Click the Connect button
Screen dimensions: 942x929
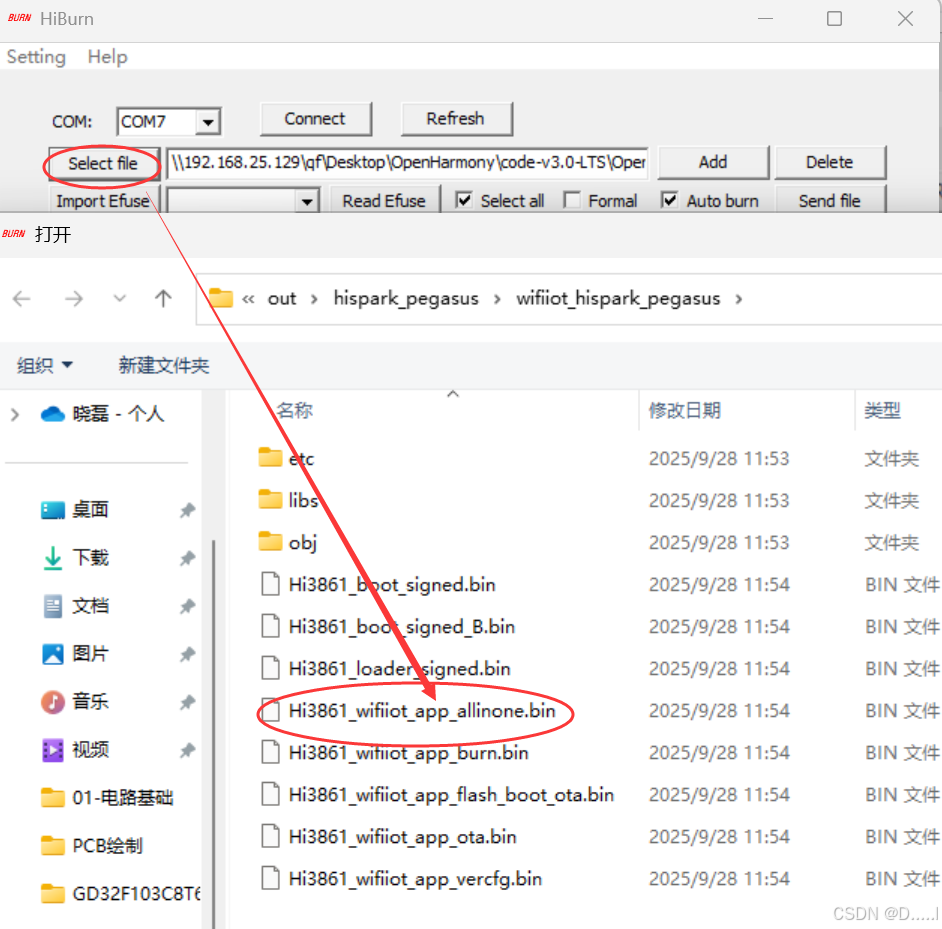pyautogui.click(x=315, y=119)
